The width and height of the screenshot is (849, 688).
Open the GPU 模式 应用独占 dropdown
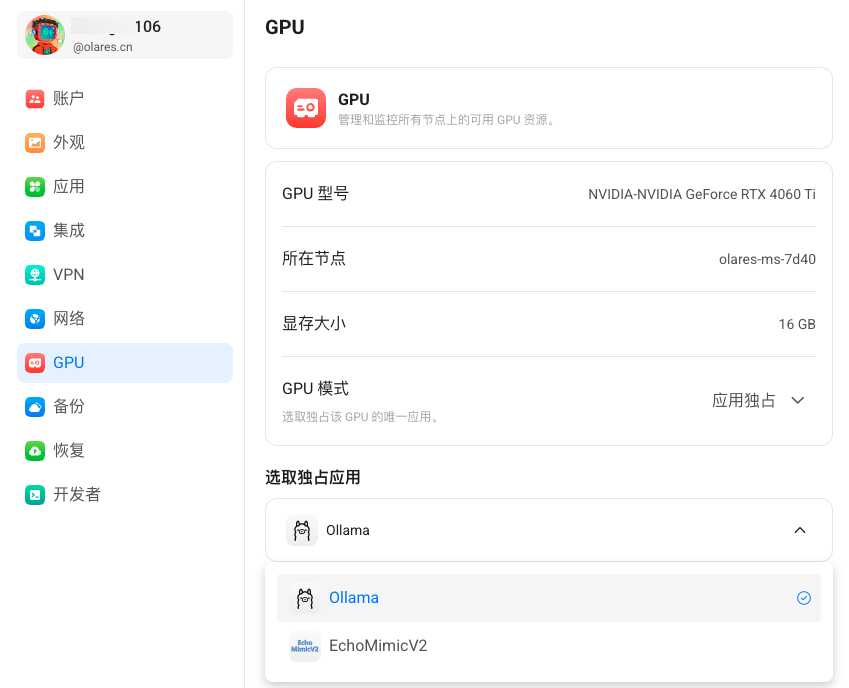pos(758,400)
